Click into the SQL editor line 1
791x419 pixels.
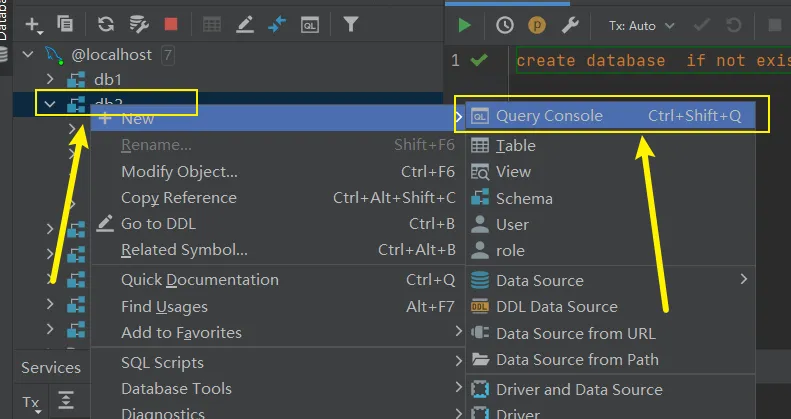pyautogui.click(x=650, y=61)
